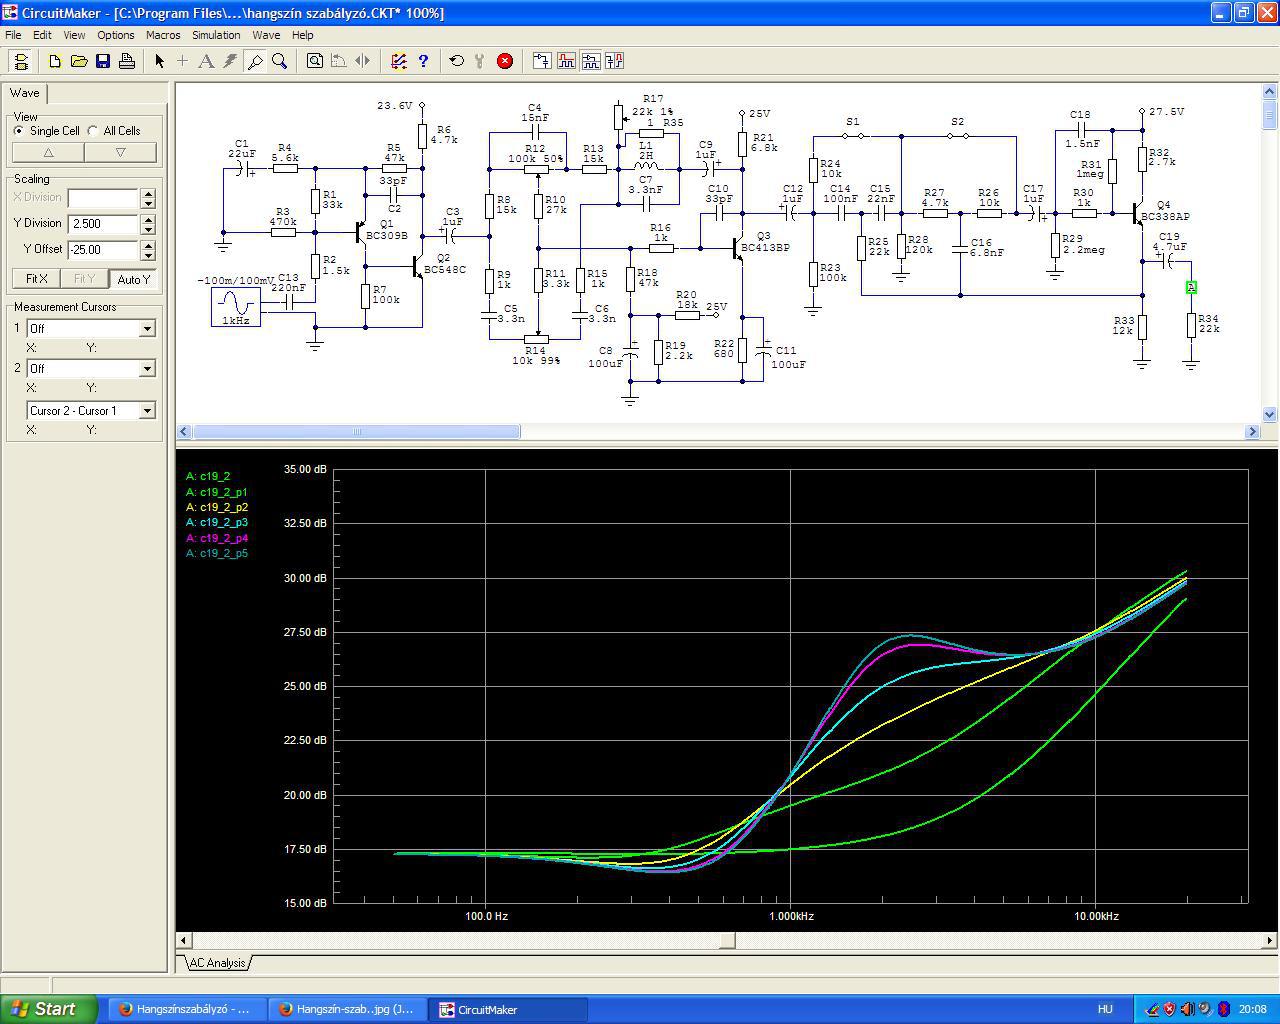Viewport: 1280px width, 1024px height.
Task: Click the Rotate/undo arrow icon
Action: (x=457, y=61)
